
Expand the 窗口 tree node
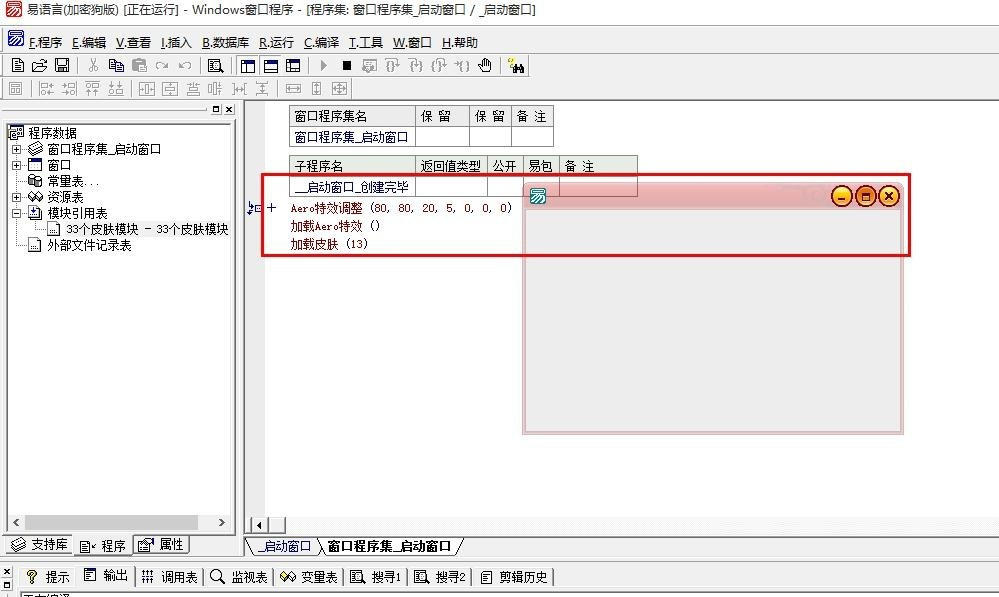(x=17, y=165)
